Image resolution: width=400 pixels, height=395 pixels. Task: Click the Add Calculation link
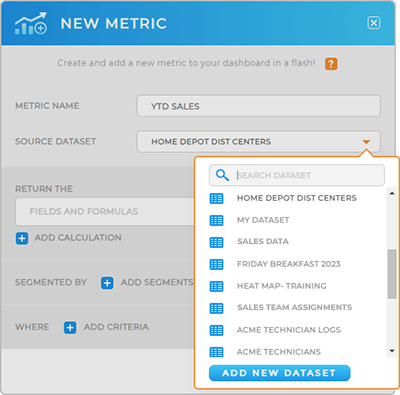(78, 238)
